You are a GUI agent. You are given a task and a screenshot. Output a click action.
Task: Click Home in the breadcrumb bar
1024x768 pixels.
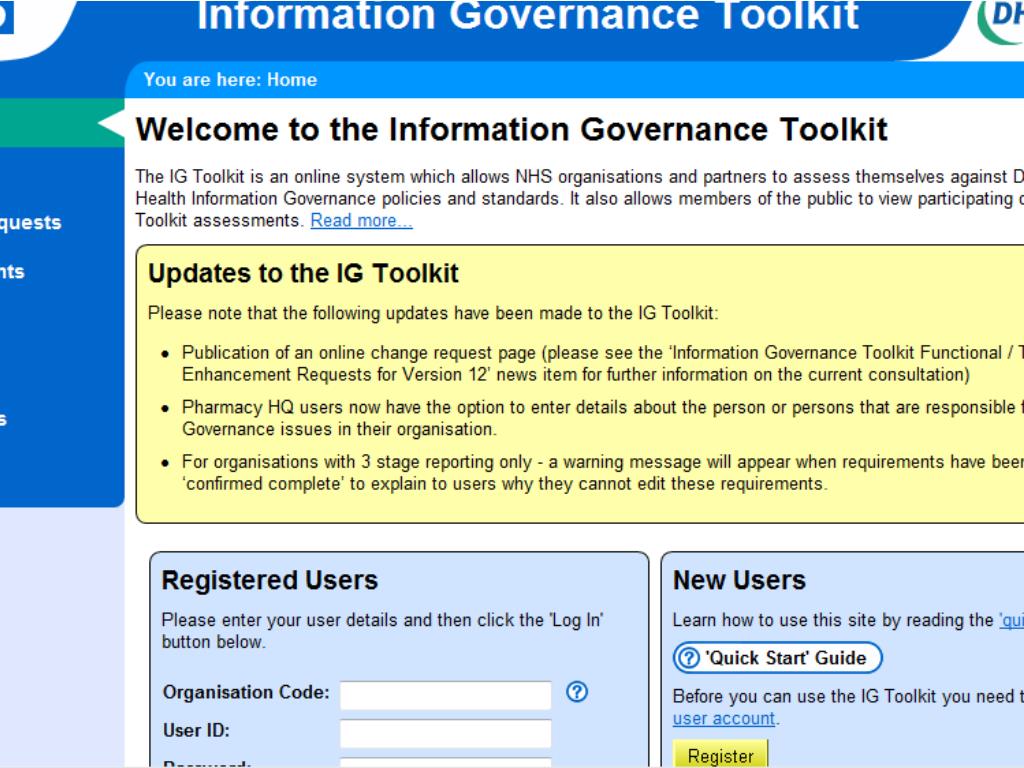coord(292,80)
